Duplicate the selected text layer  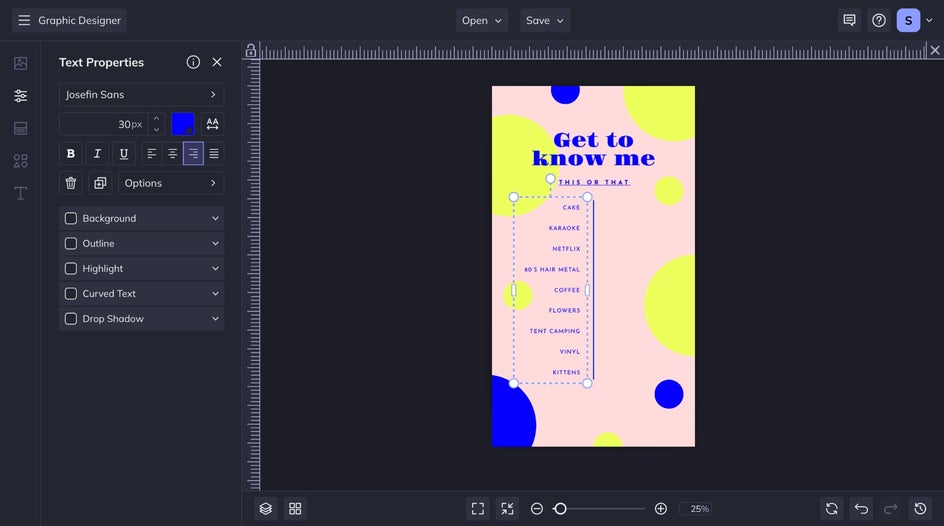pyautogui.click(x=99, y=183)
